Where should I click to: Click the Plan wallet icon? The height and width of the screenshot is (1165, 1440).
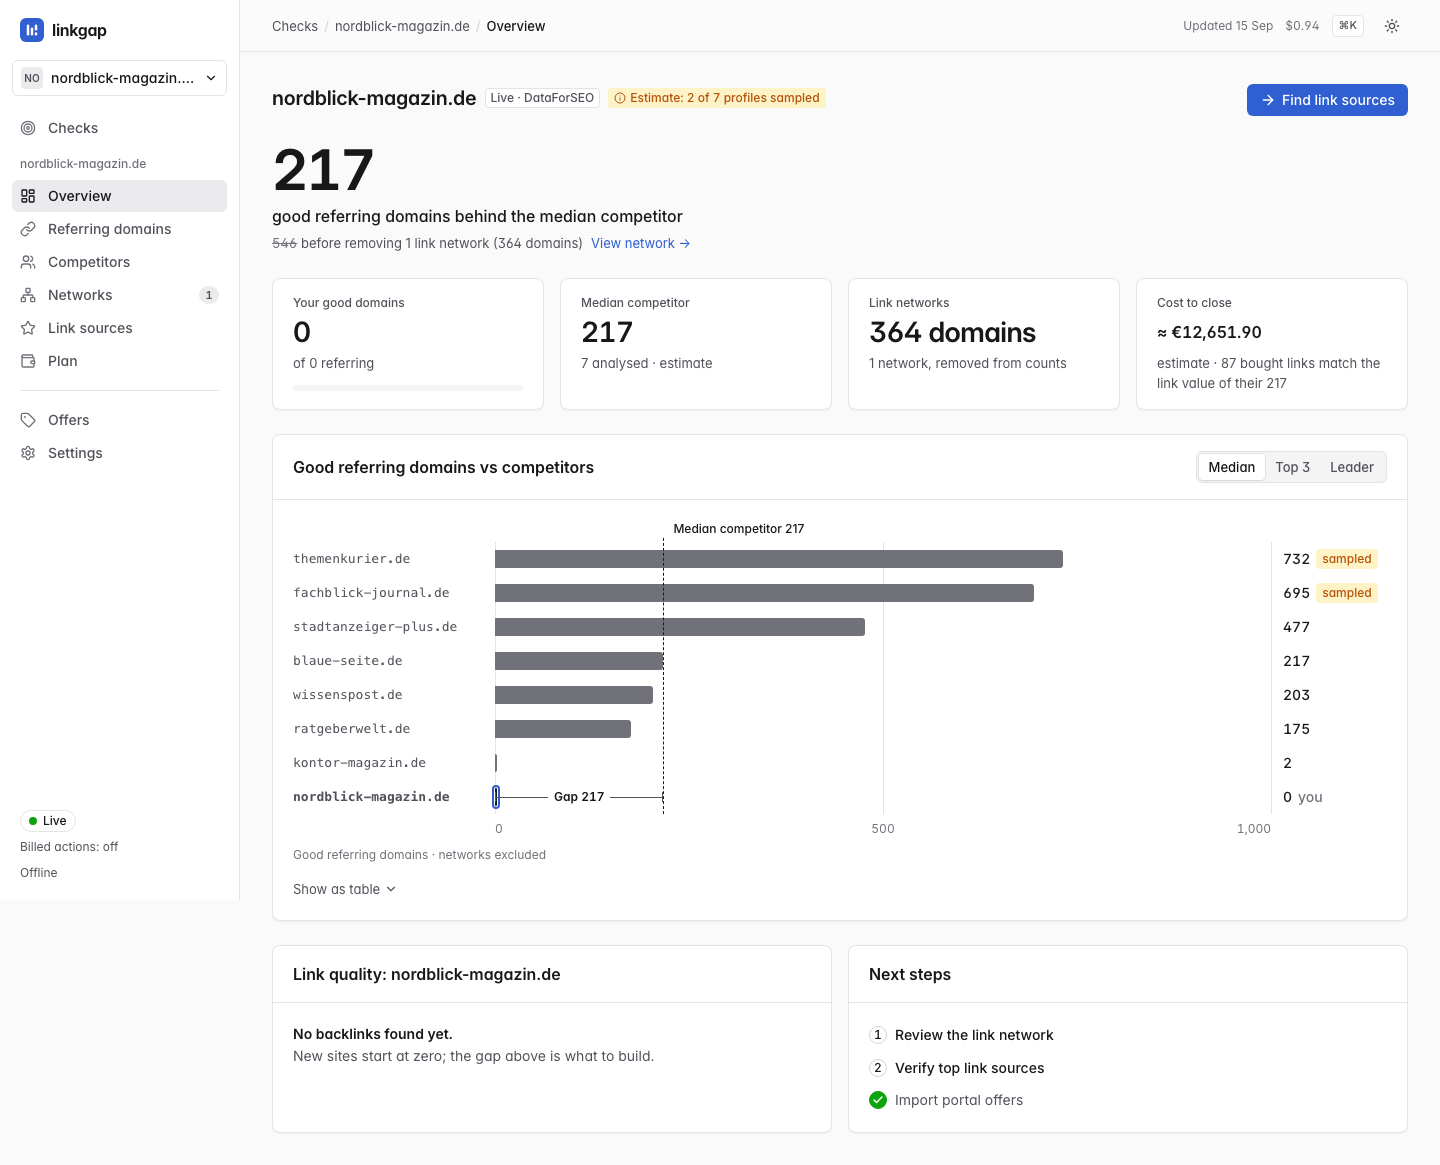(x=28, y=361)
